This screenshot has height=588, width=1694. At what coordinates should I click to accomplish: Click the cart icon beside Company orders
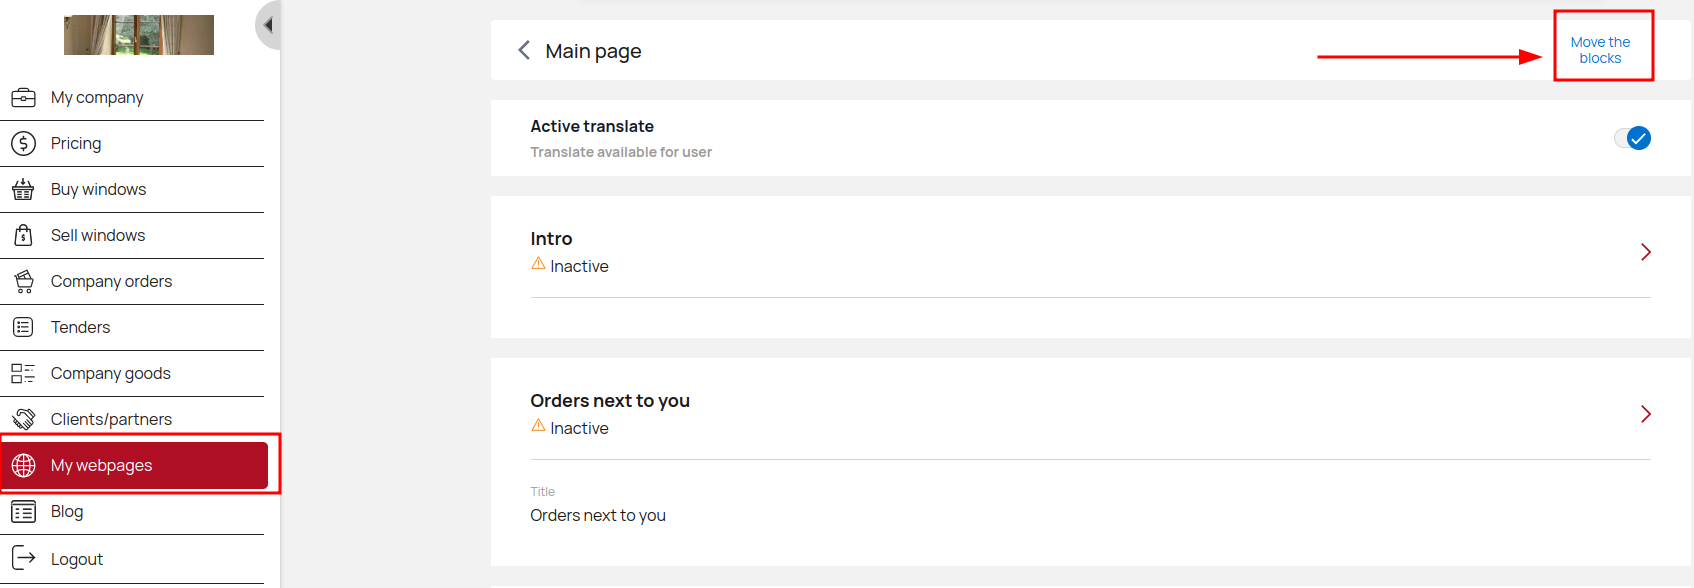pyautogui.click(x=23, y=281)
